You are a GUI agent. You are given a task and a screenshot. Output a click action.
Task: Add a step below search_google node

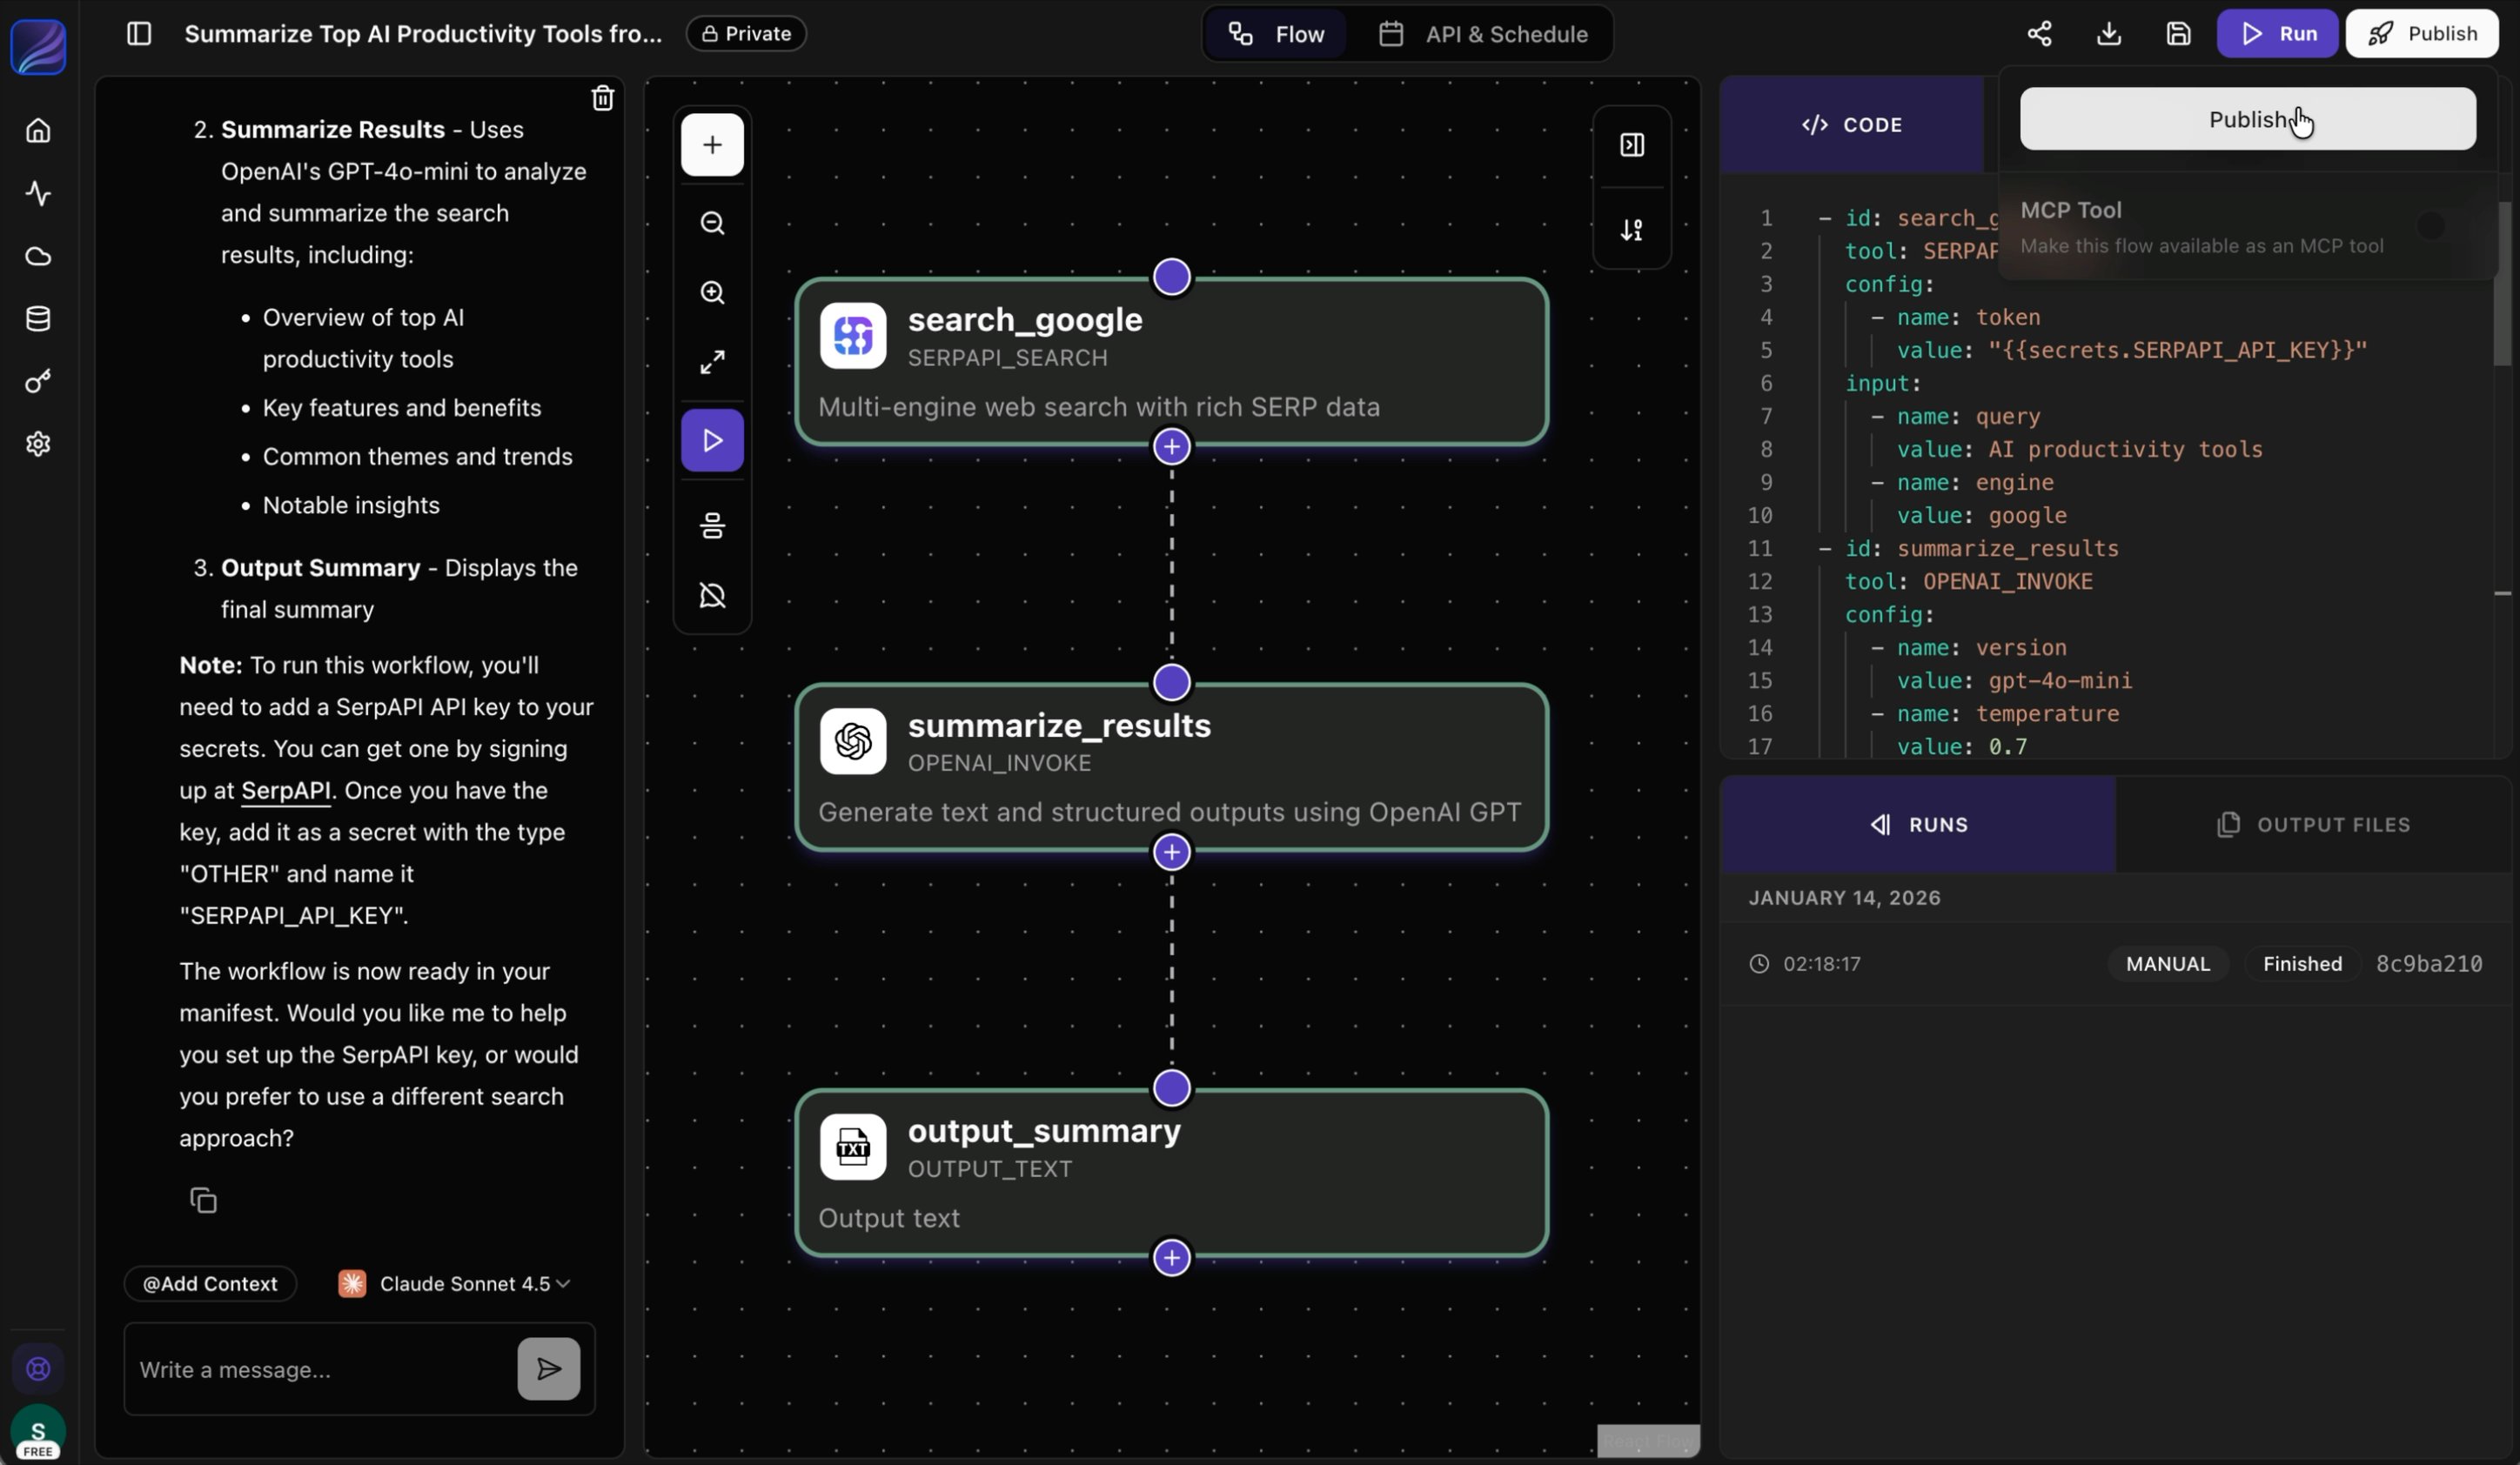click(x=1172, y=446)
